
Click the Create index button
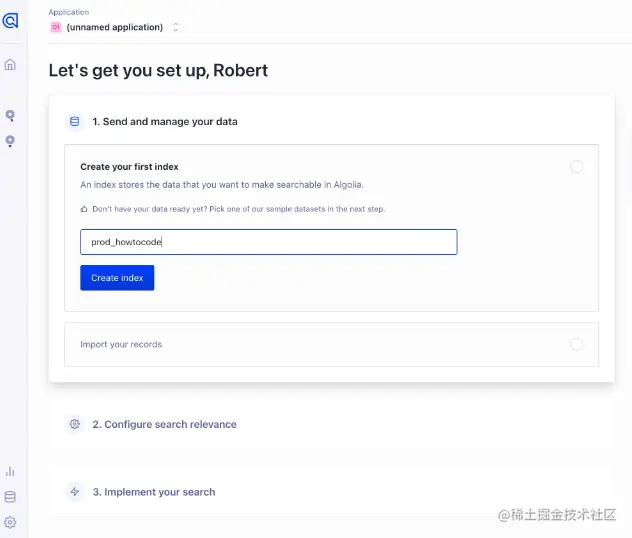[117, 278]
